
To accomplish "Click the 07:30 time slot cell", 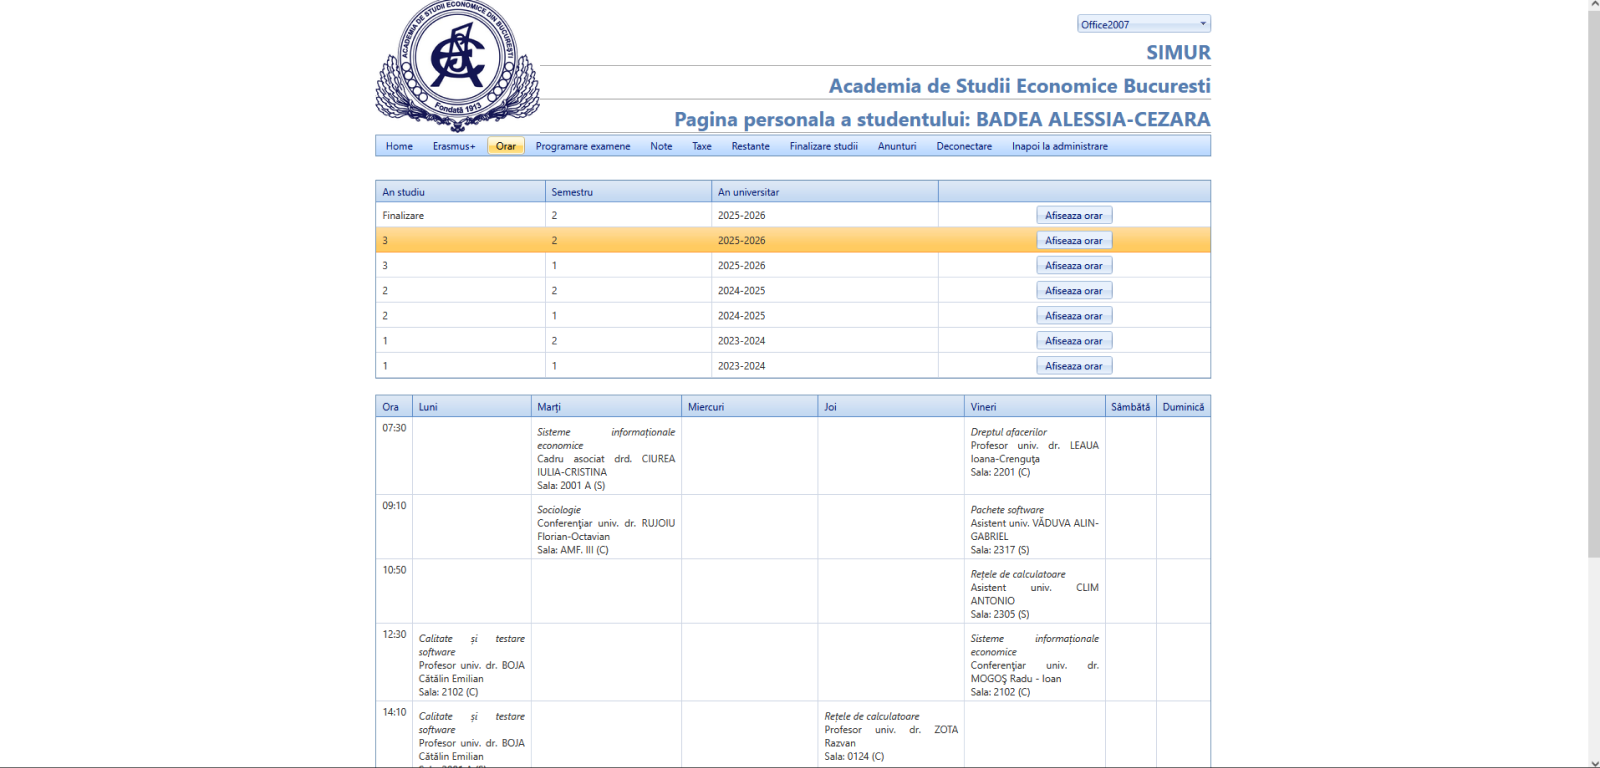I will point(394,456).
